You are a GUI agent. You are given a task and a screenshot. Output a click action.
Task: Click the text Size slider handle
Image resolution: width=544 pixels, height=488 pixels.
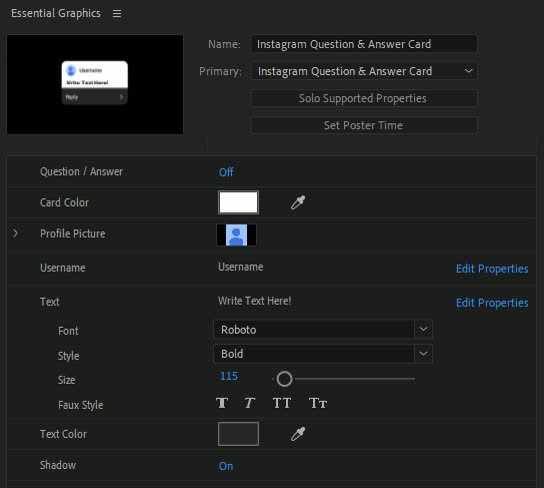pos(284,379)
